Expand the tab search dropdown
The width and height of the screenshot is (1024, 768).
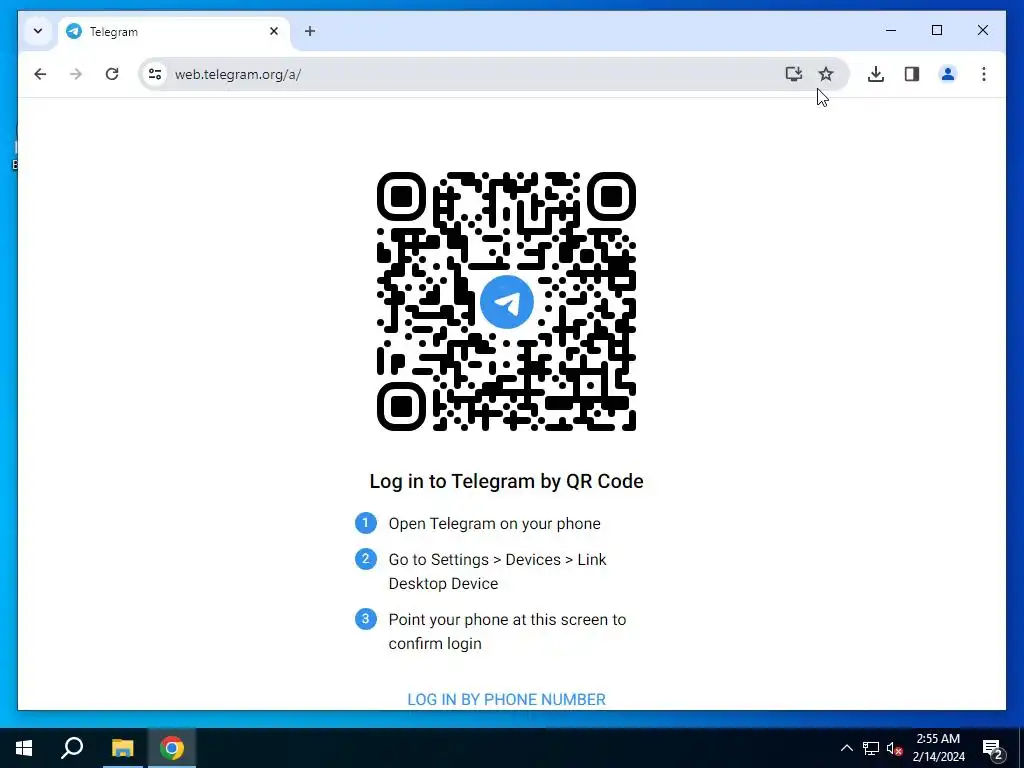(x=38, y=31)
